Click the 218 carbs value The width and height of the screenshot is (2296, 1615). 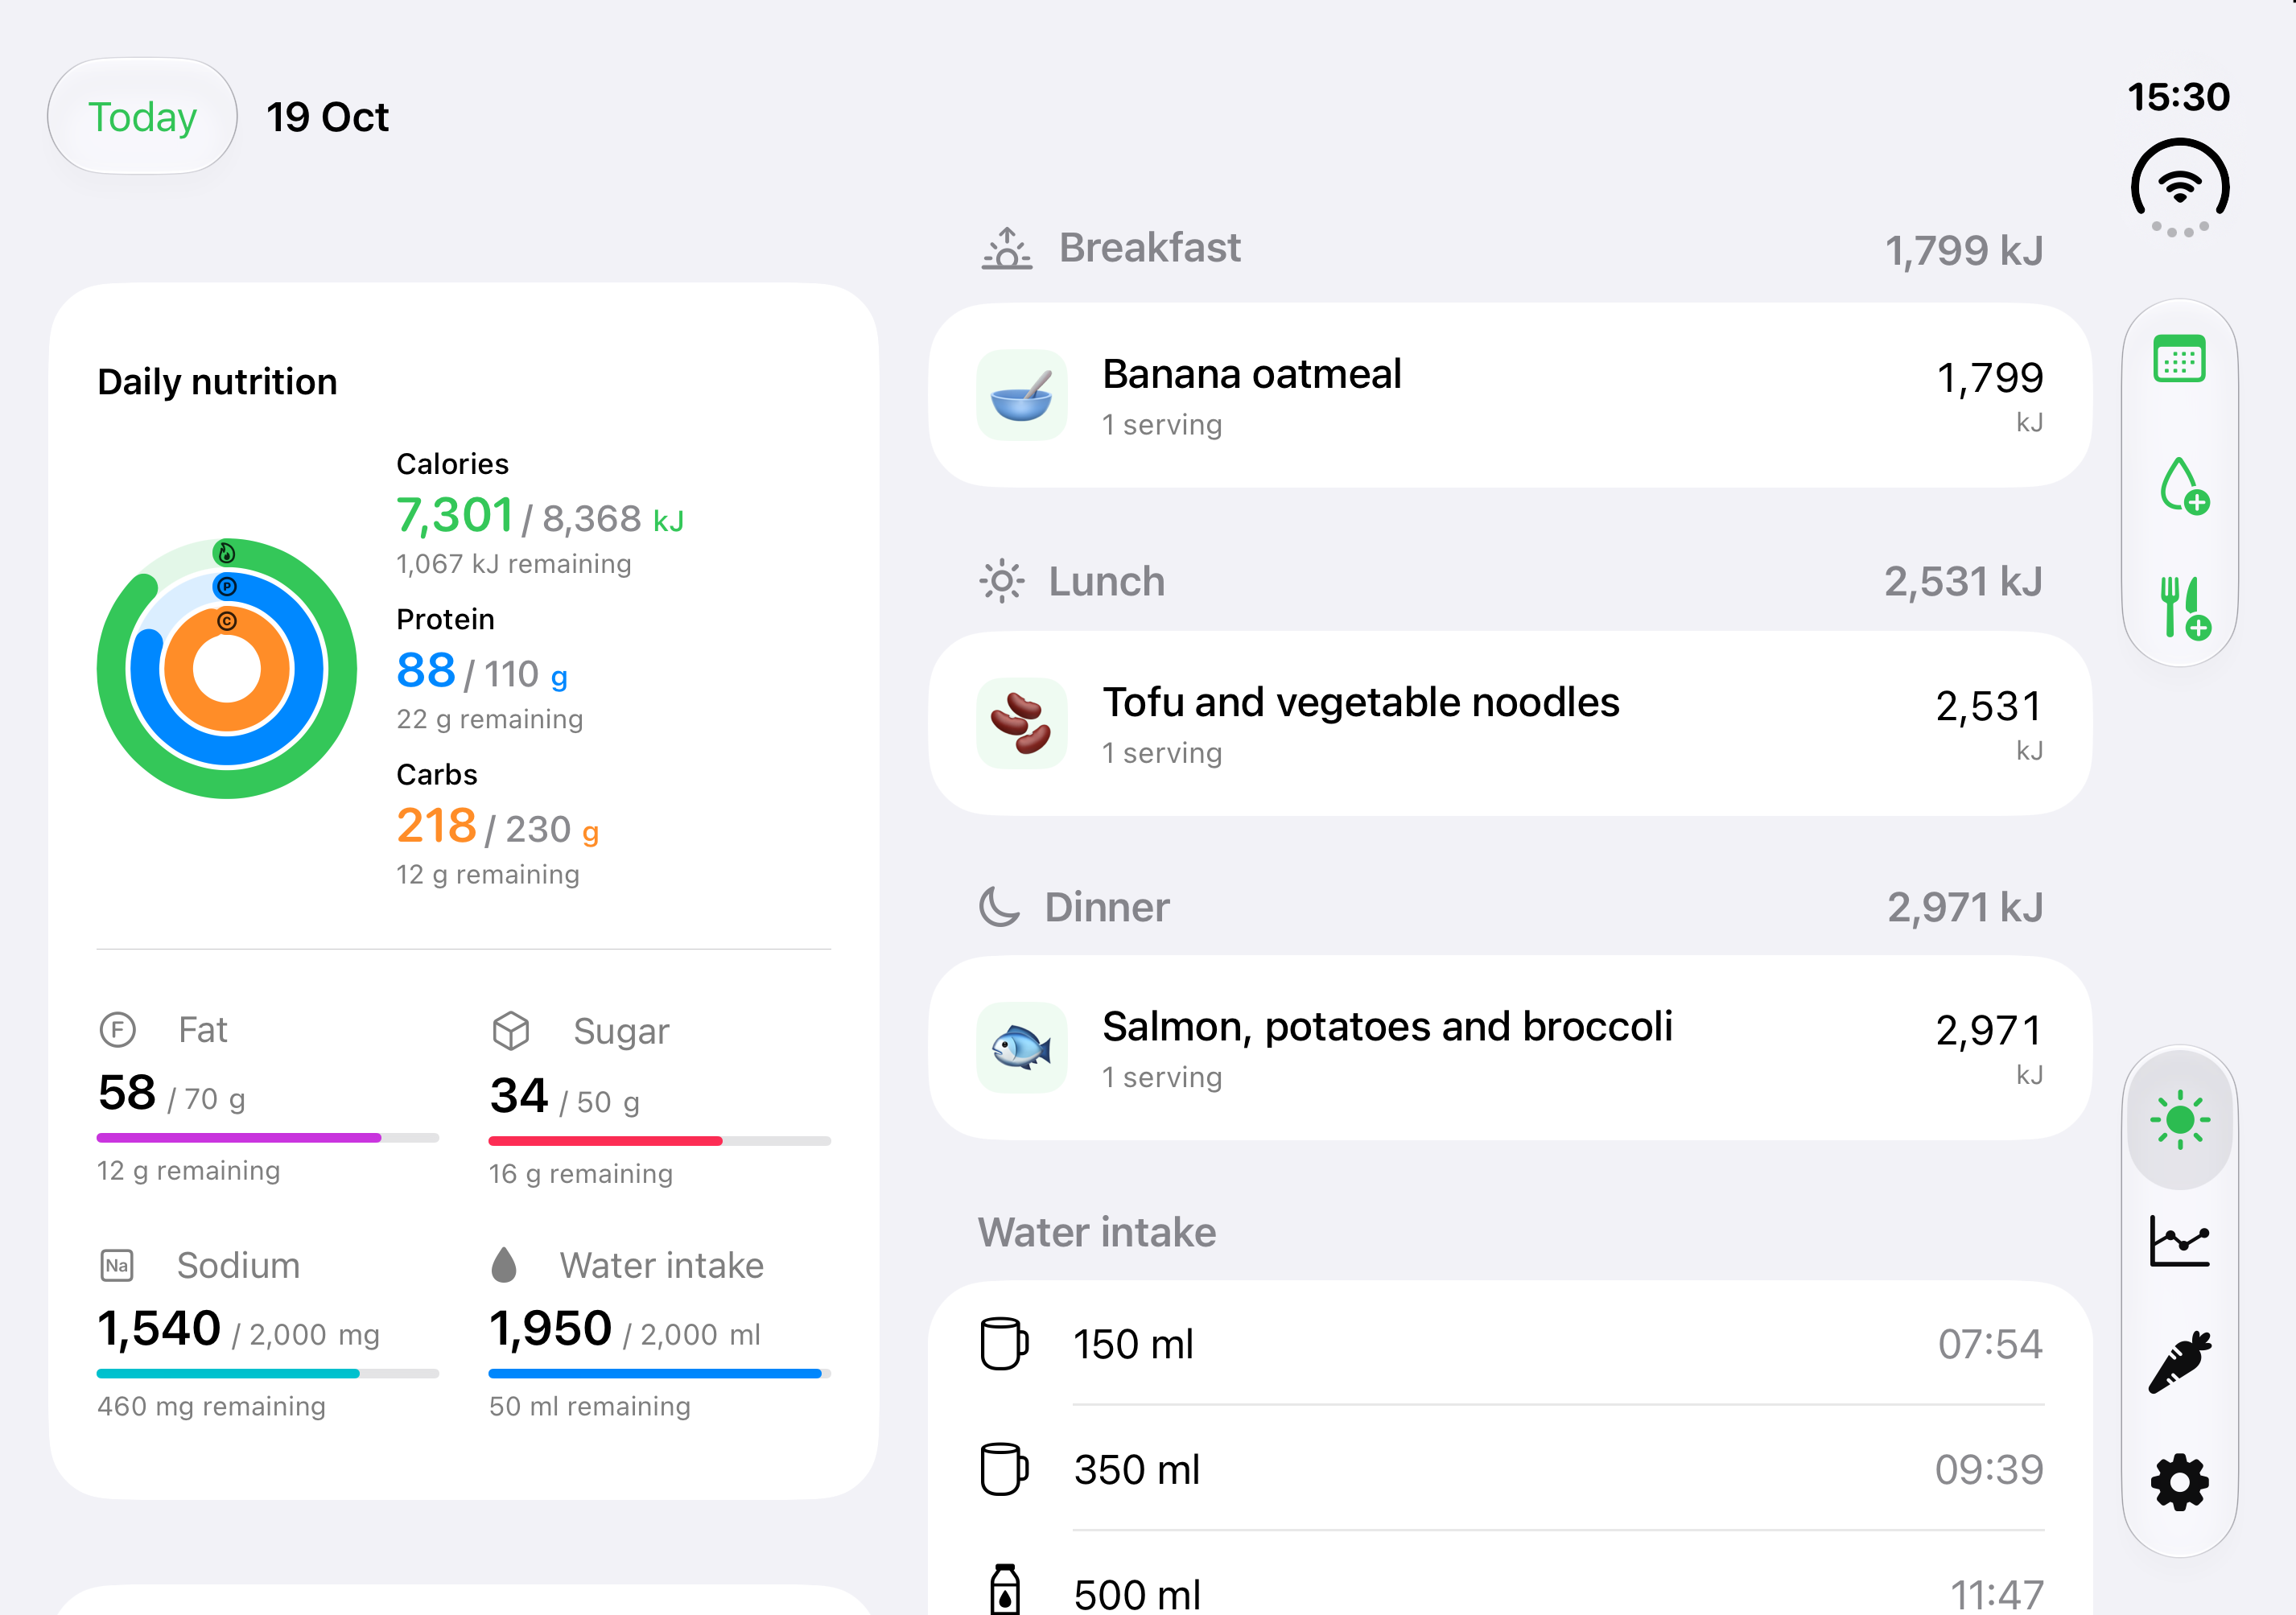tap(436, 826)
